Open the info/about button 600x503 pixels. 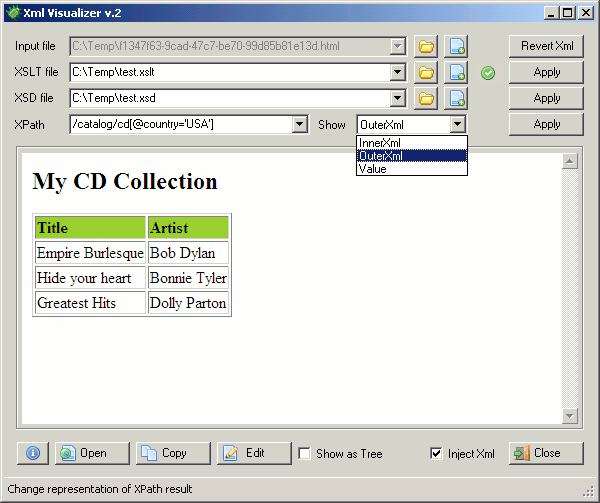point(33,453)
